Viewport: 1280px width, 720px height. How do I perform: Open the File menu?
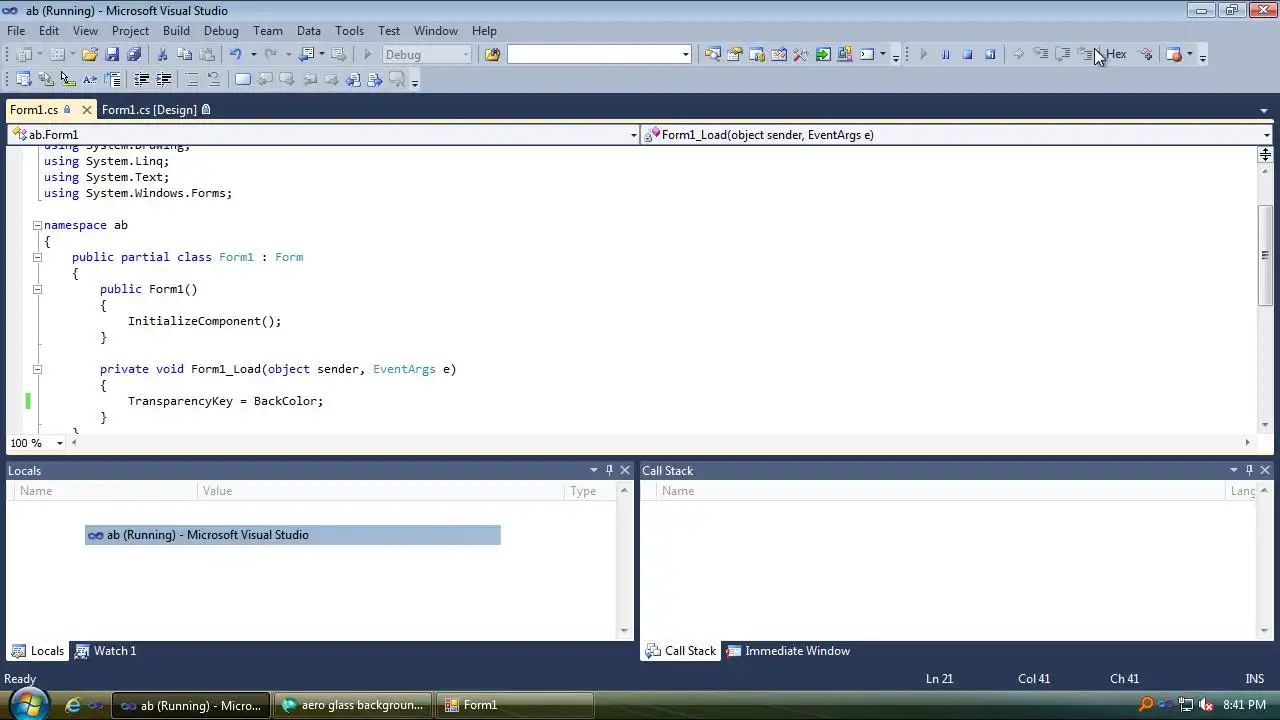16,31
